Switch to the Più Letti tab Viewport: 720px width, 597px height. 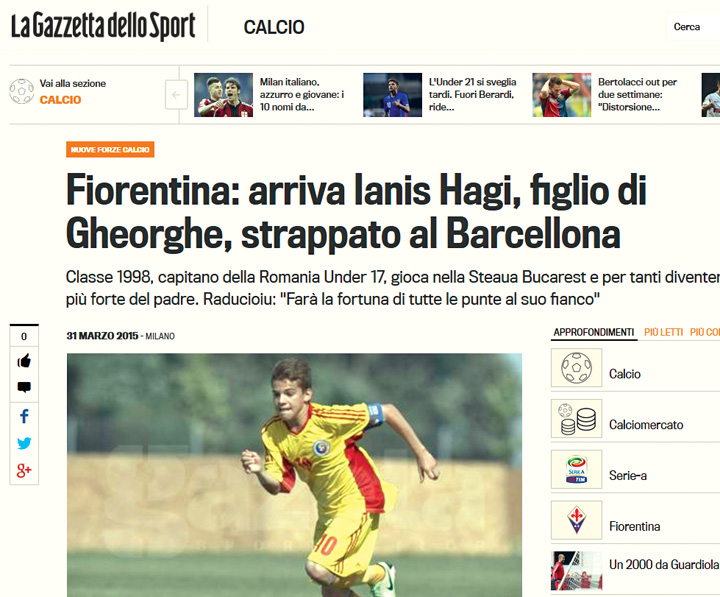pos(664,332)
